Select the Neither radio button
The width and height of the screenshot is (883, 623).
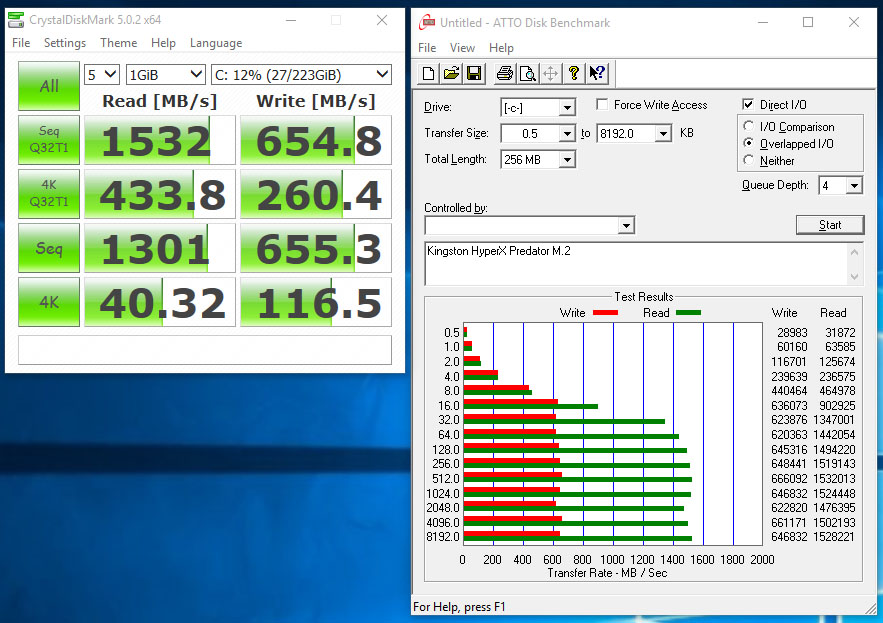click(749, 160)
